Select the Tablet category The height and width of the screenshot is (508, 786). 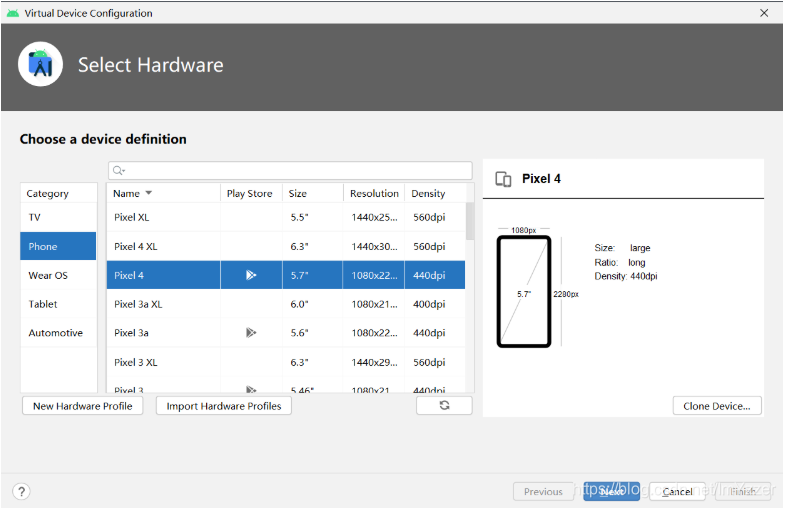(x=58, y=304)
